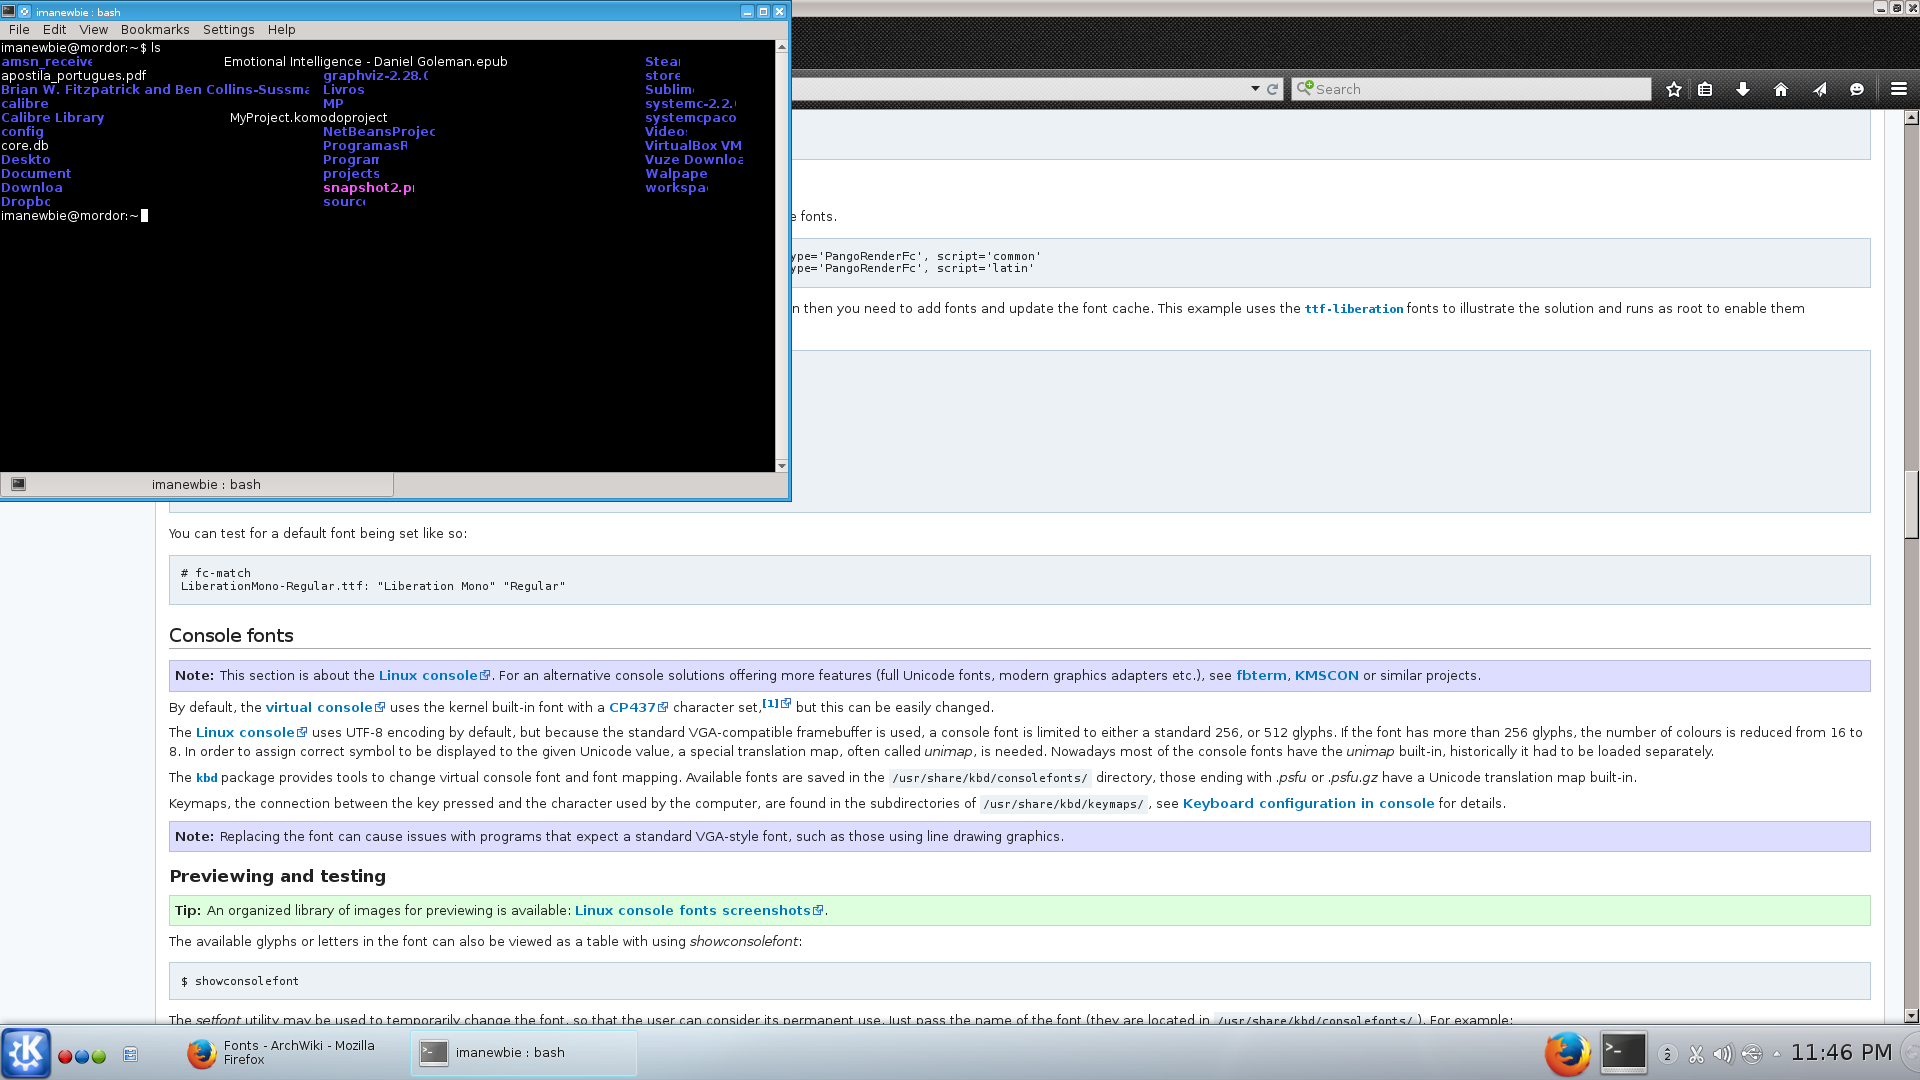Click 'core.db' in terminal listing
The width and height of the screenshot is (1920, 1080).
tap(25, 146)
